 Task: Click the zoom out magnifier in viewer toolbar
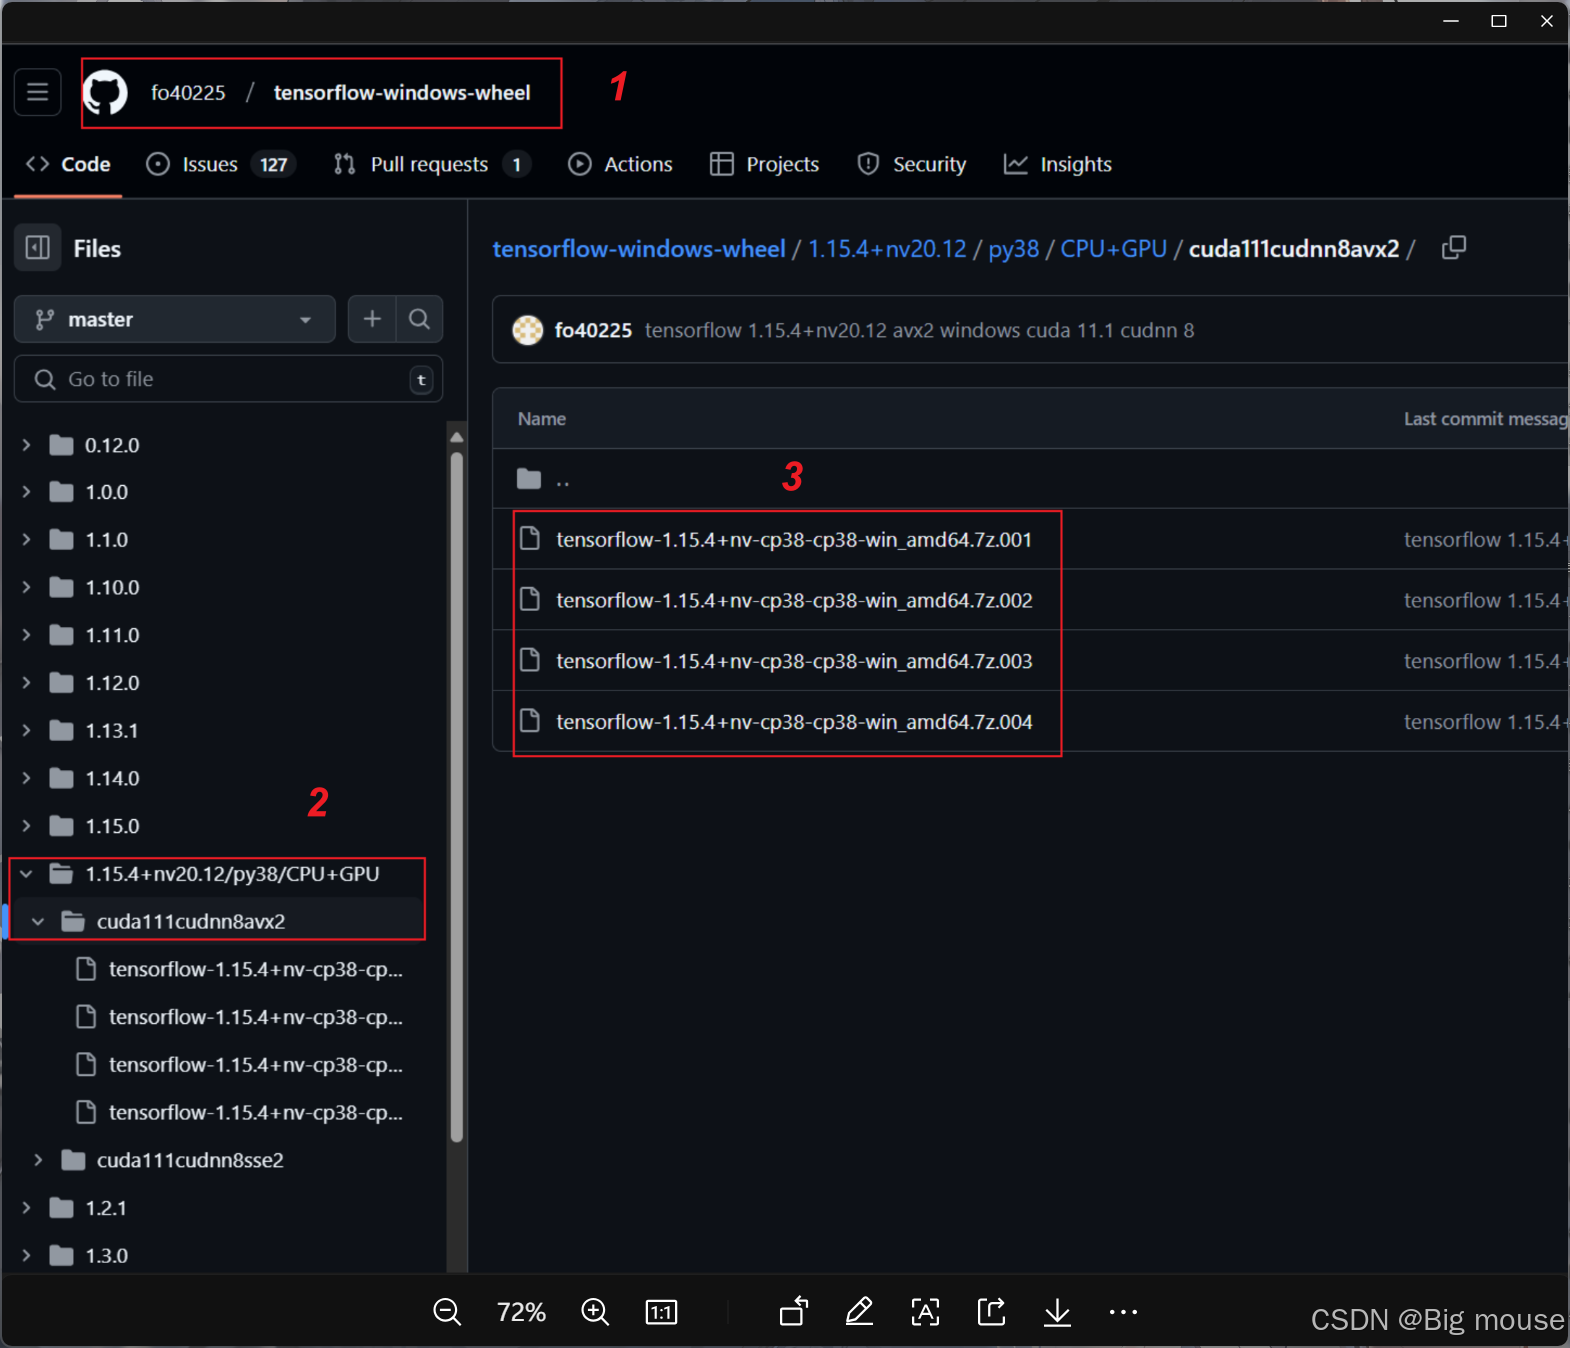pyautogui.click(x=447, y=1312)
